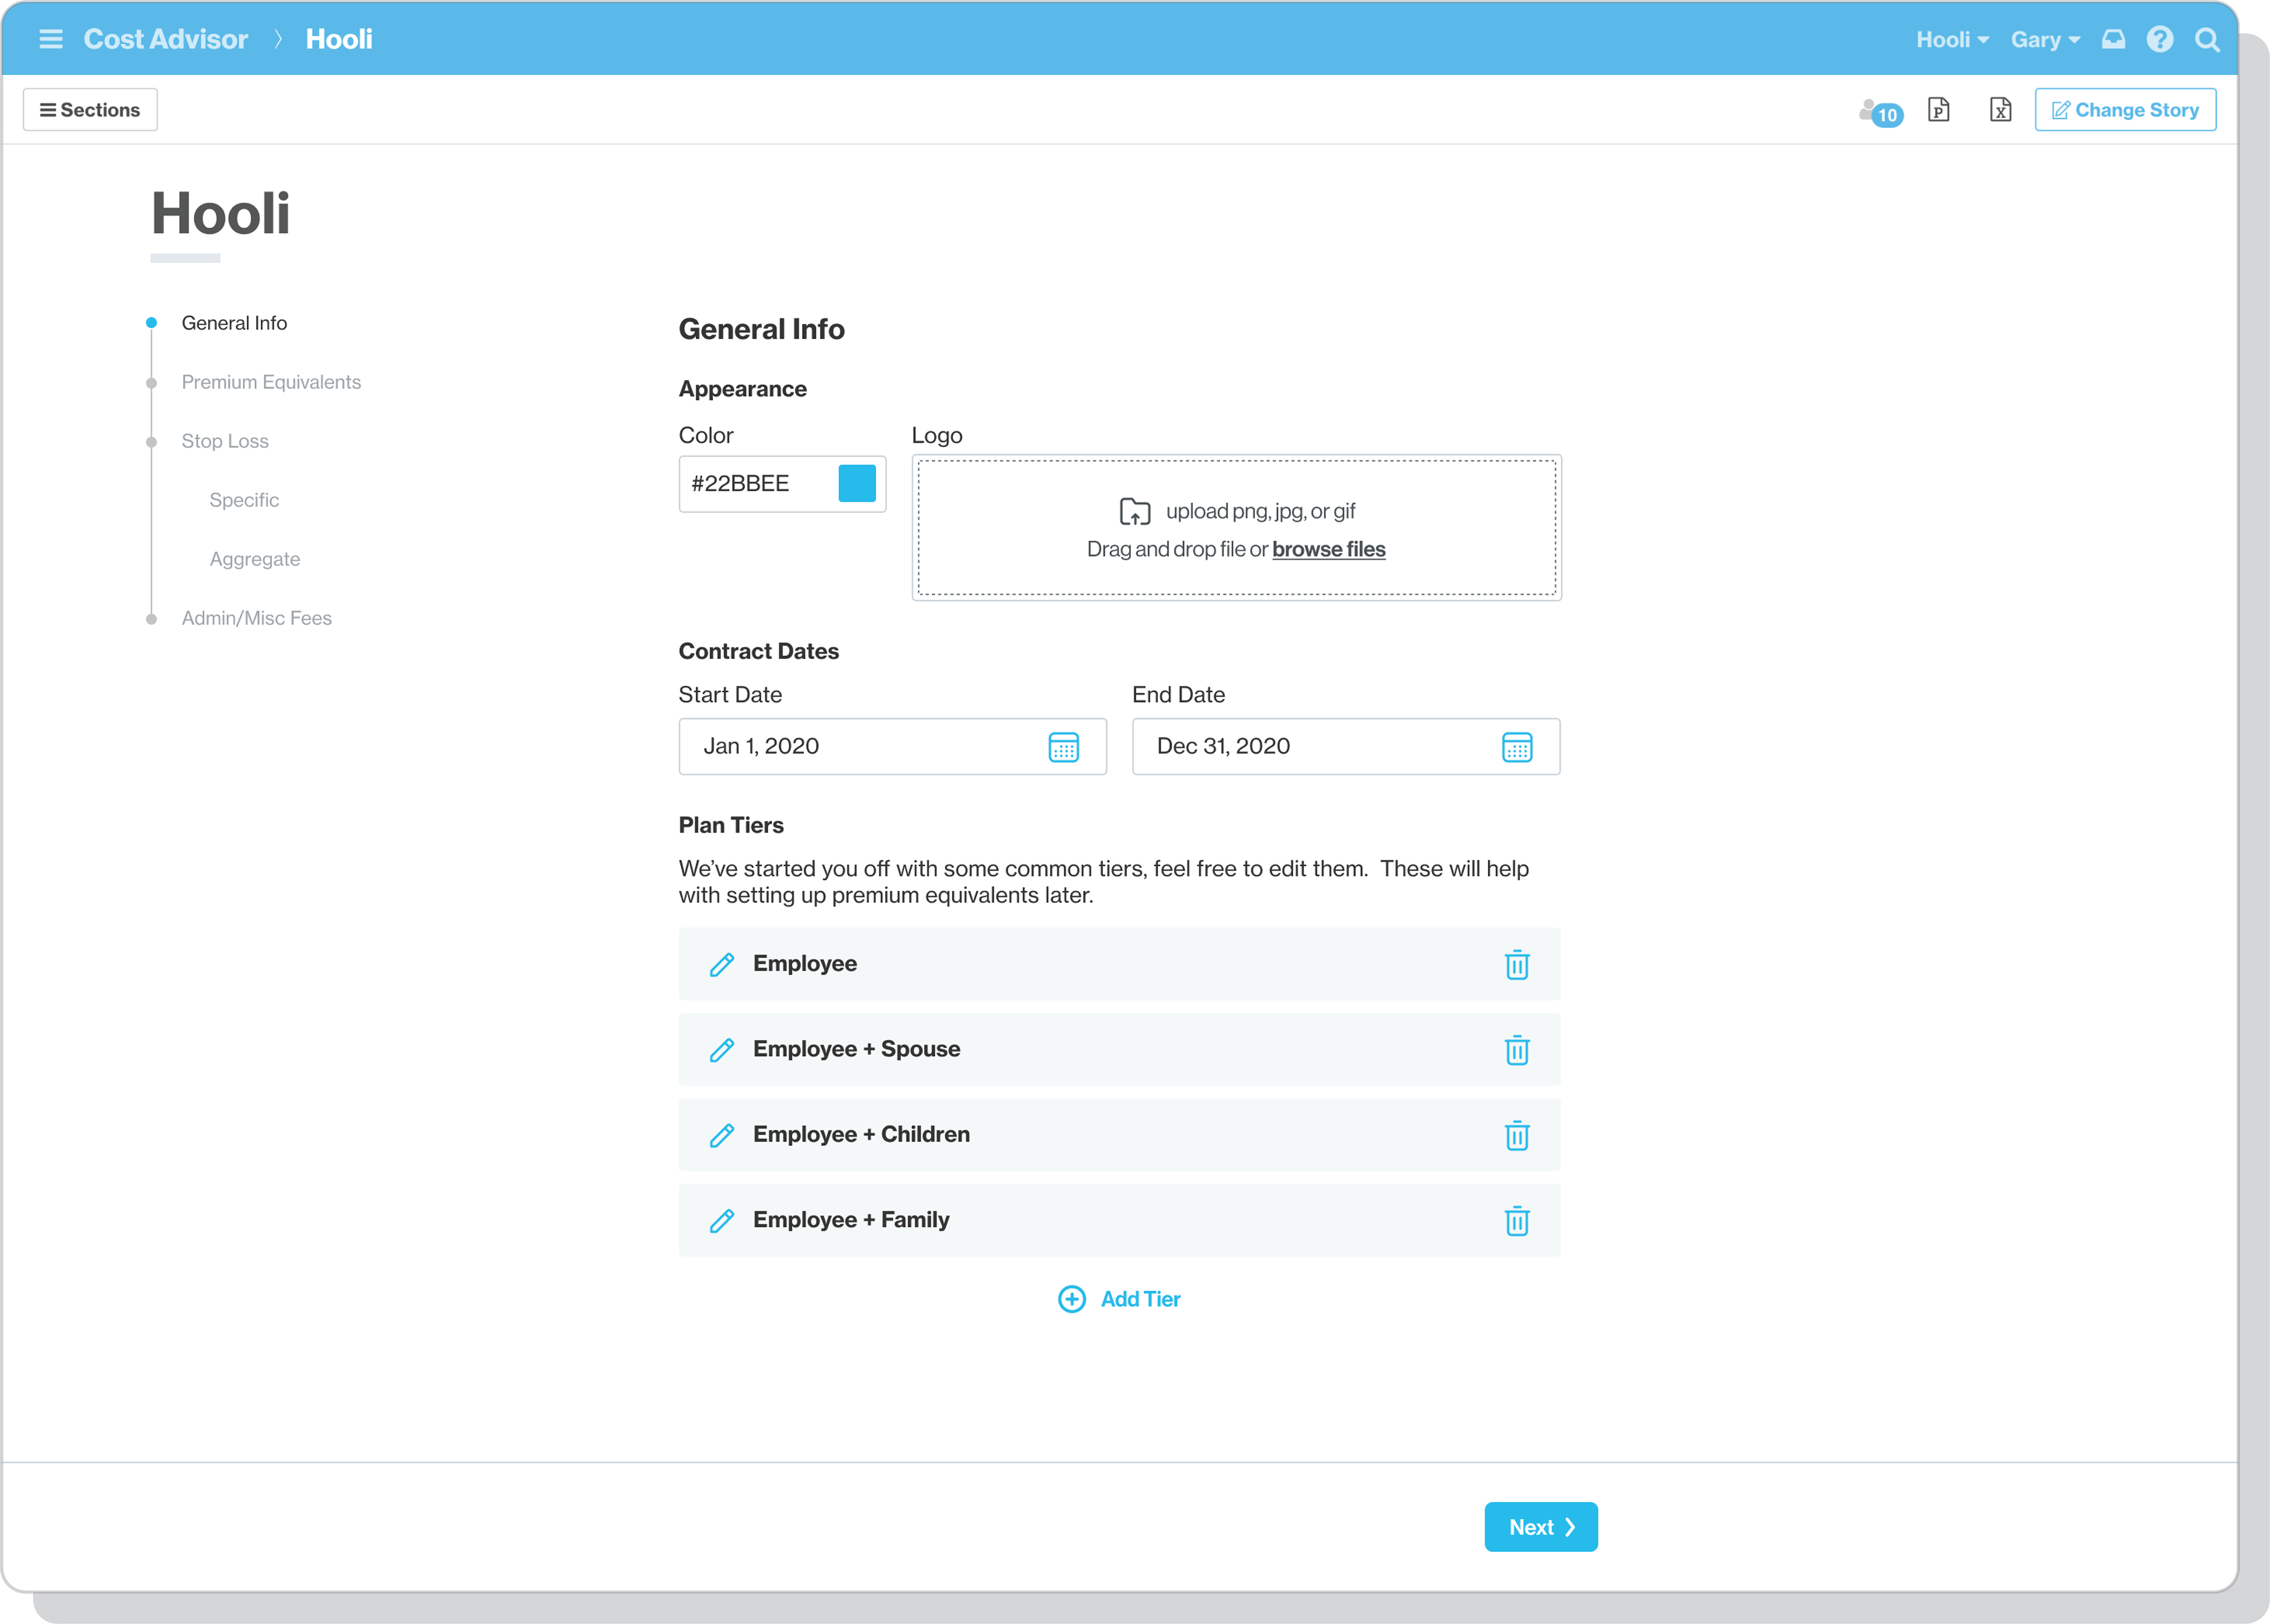Click the inbox tray icon
Image resolution: width=2270 pixels, height=1624 pixels.
point(2113,39)
